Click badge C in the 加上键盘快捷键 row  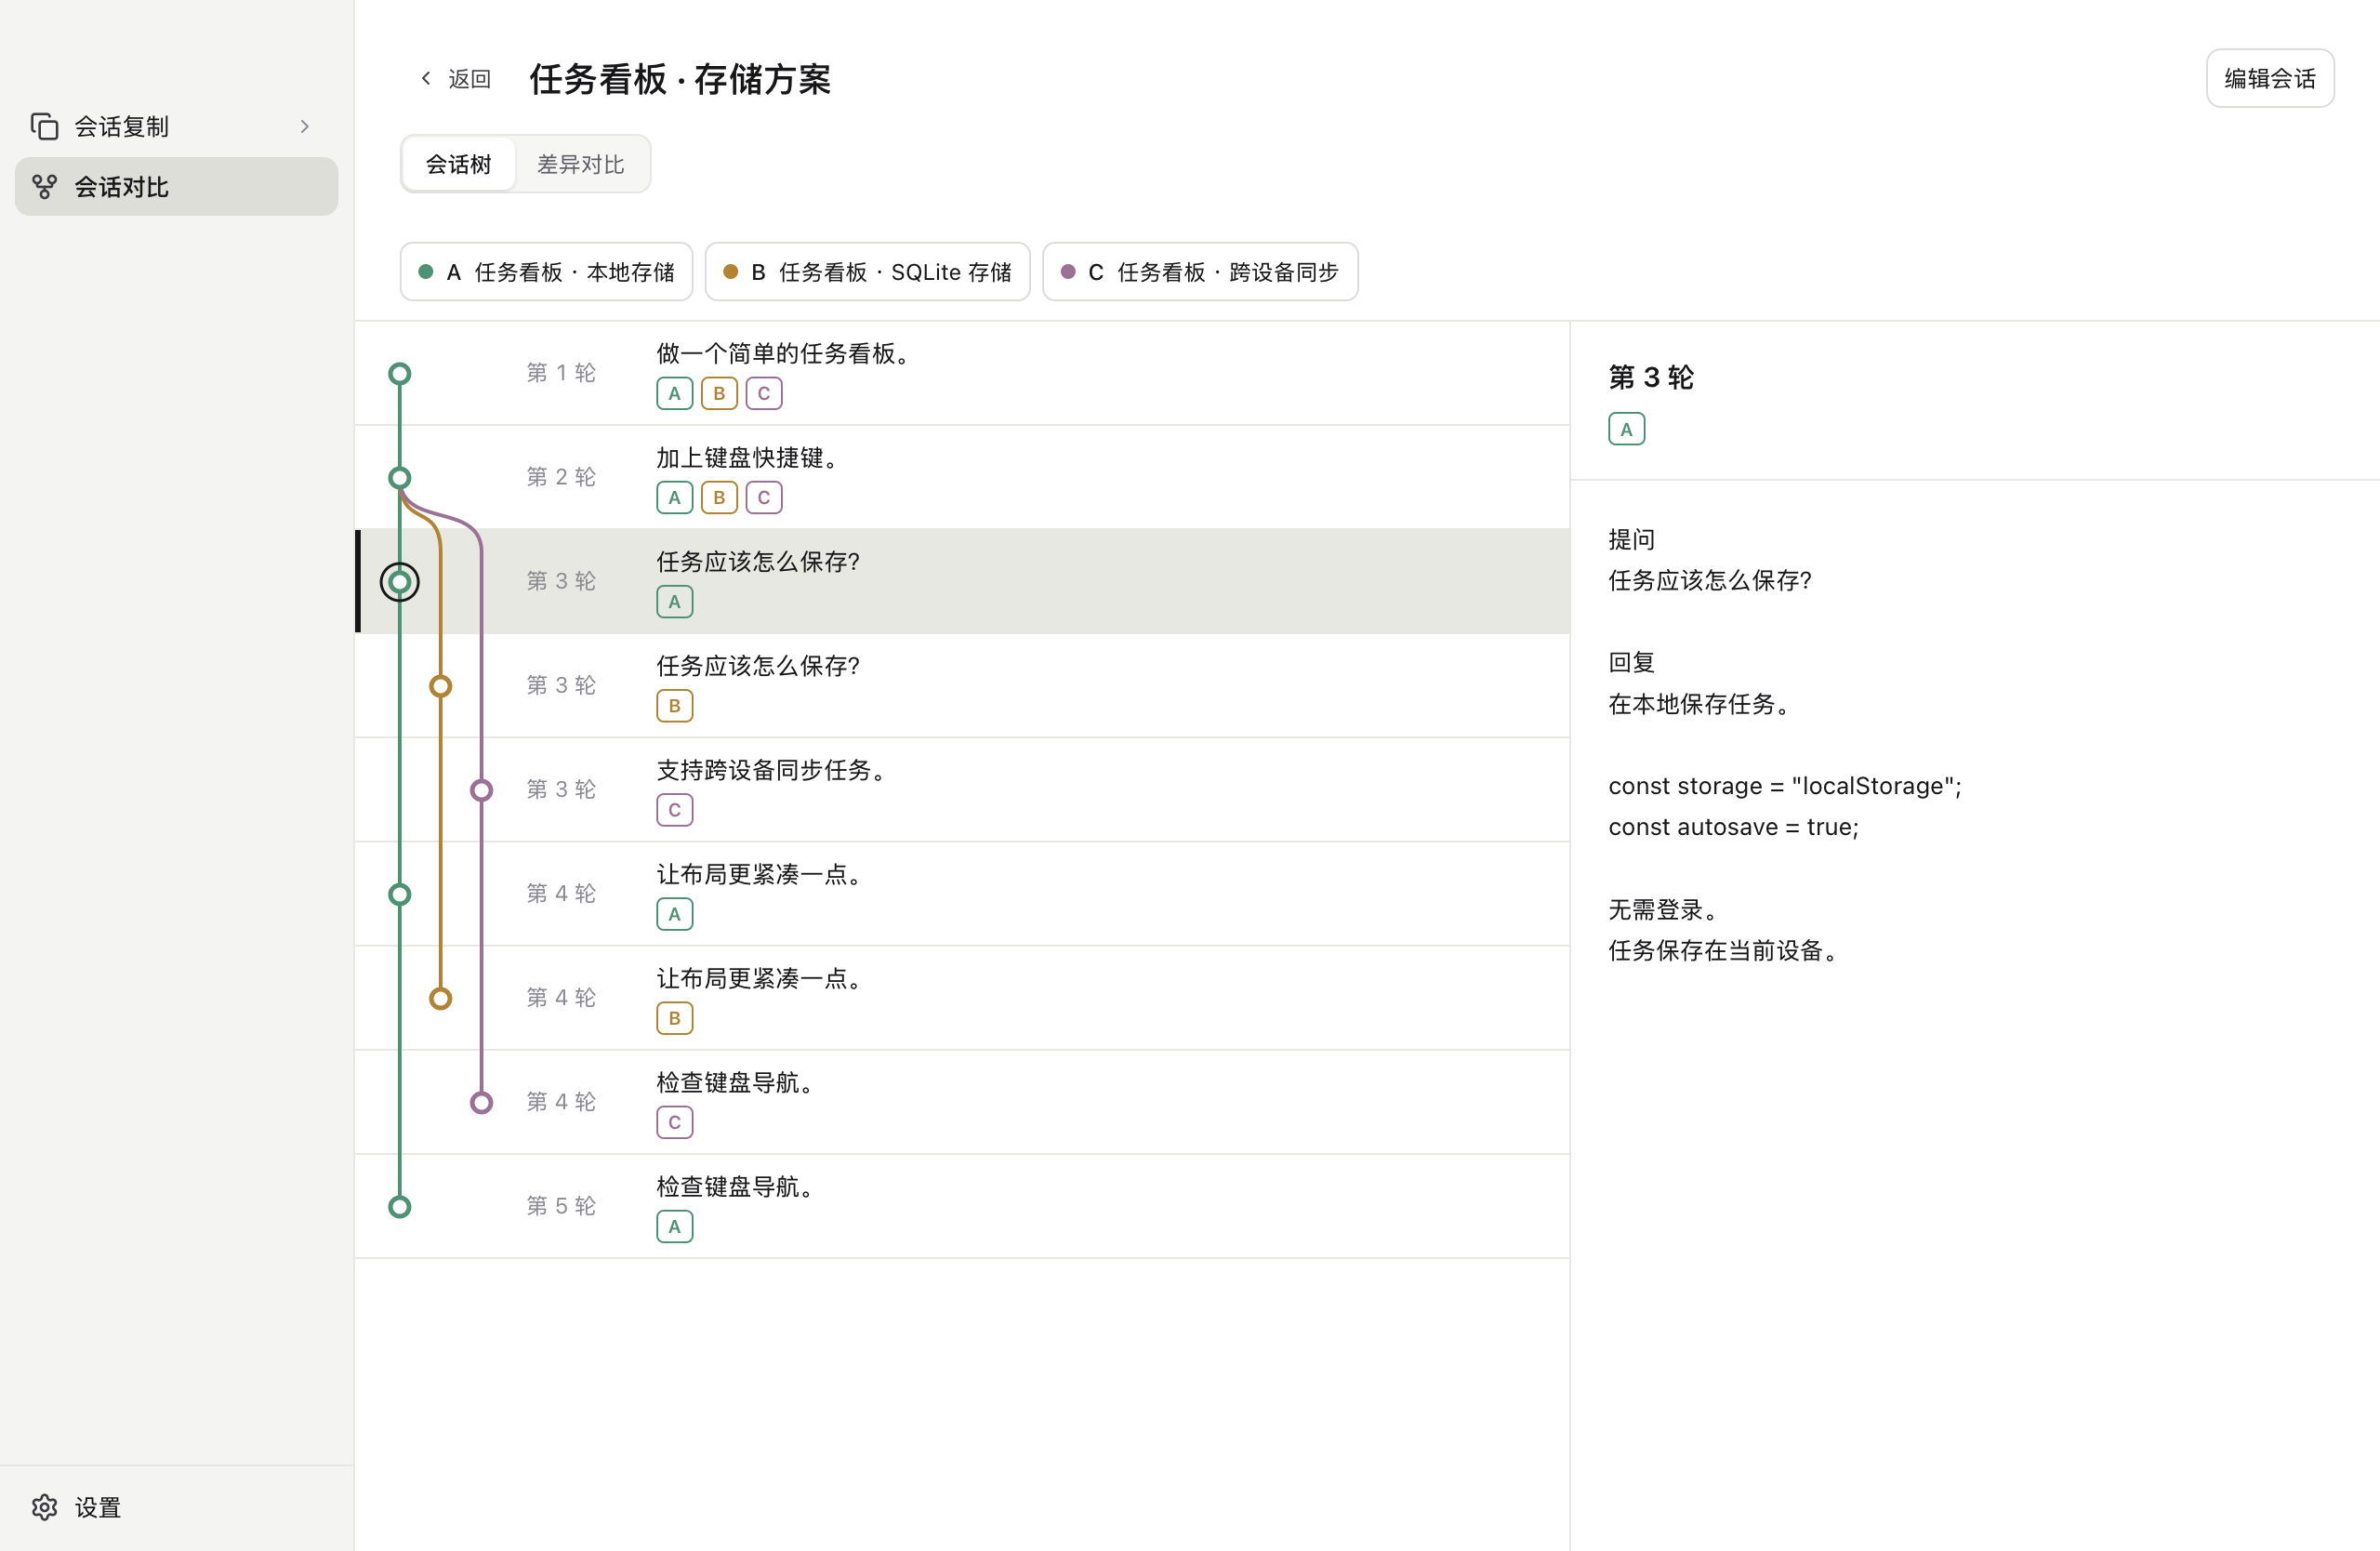point(764,498)
